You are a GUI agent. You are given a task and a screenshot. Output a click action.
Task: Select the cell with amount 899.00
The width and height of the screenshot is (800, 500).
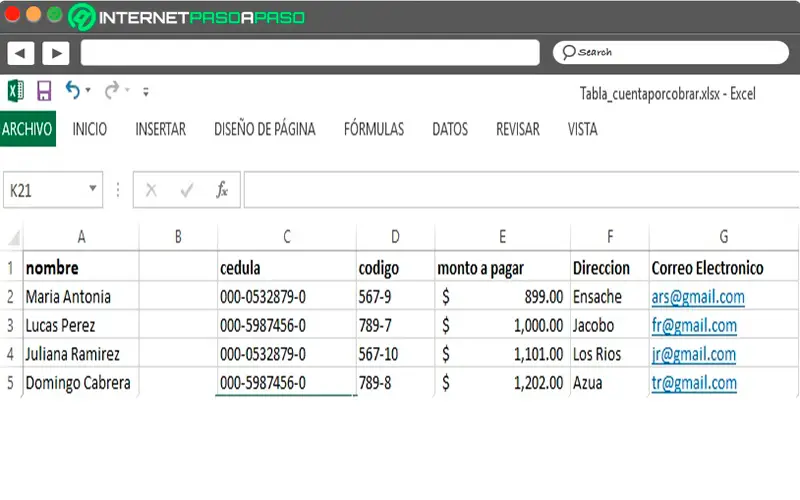pyautogui.click(x=503, y=296)
